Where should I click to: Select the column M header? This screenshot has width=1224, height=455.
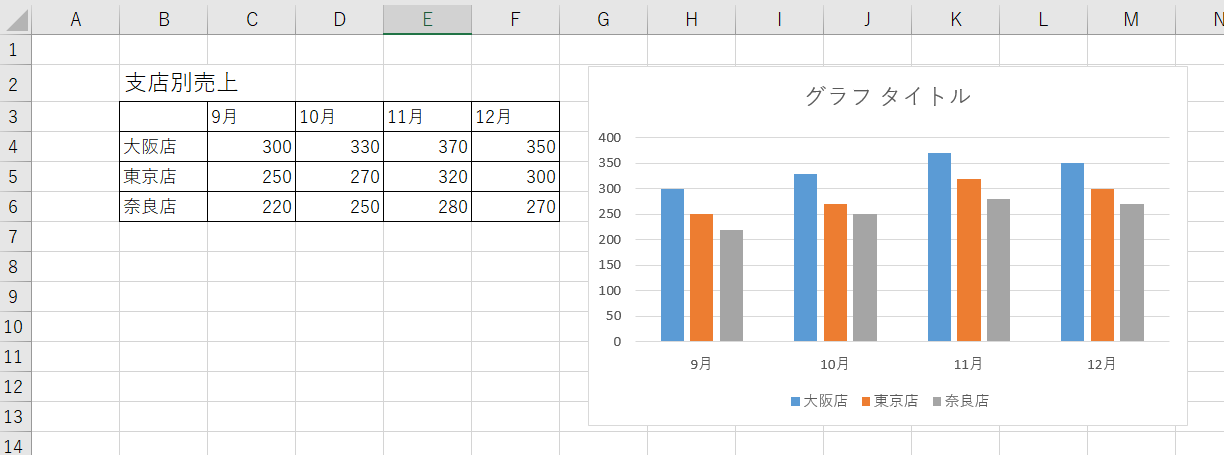[1131, 18]
